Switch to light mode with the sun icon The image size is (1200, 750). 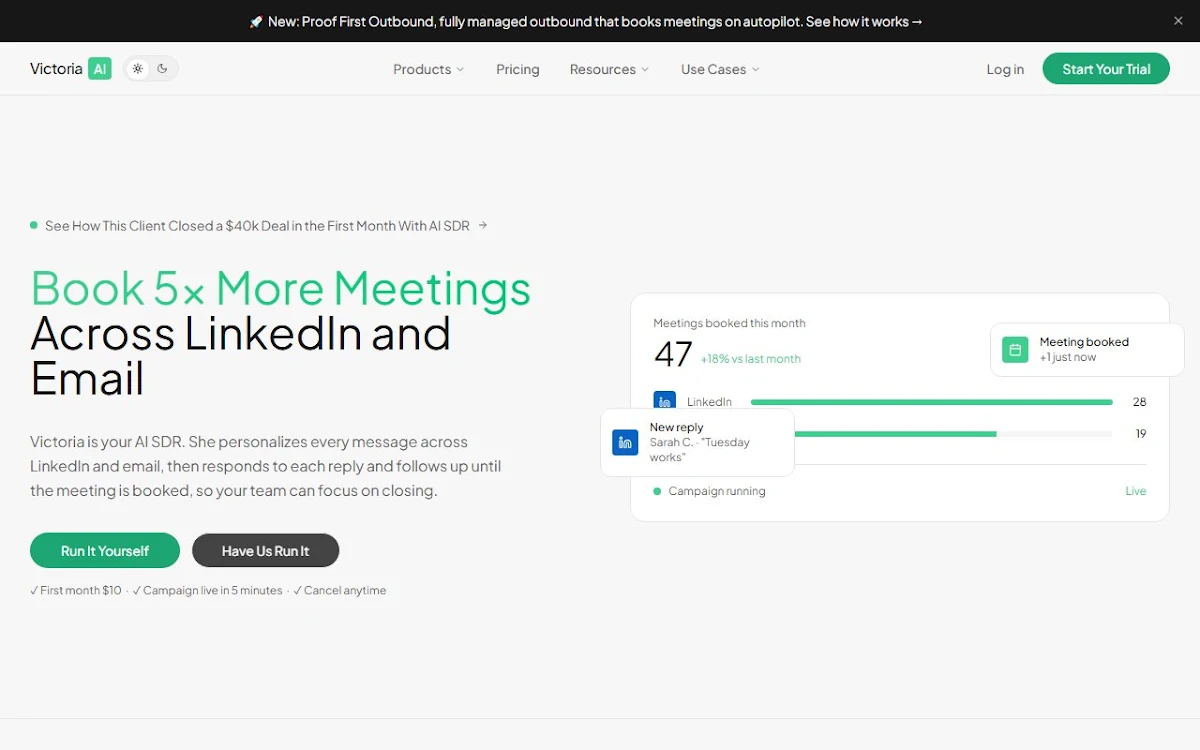[x=138, y=69]
